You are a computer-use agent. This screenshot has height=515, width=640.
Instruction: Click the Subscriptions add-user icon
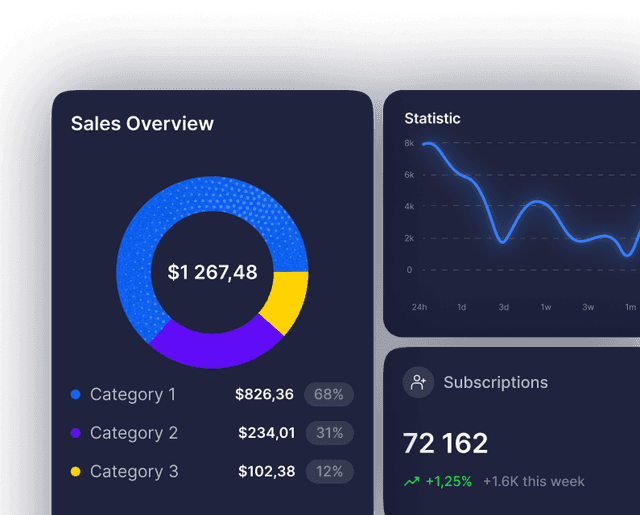(418, 382)
